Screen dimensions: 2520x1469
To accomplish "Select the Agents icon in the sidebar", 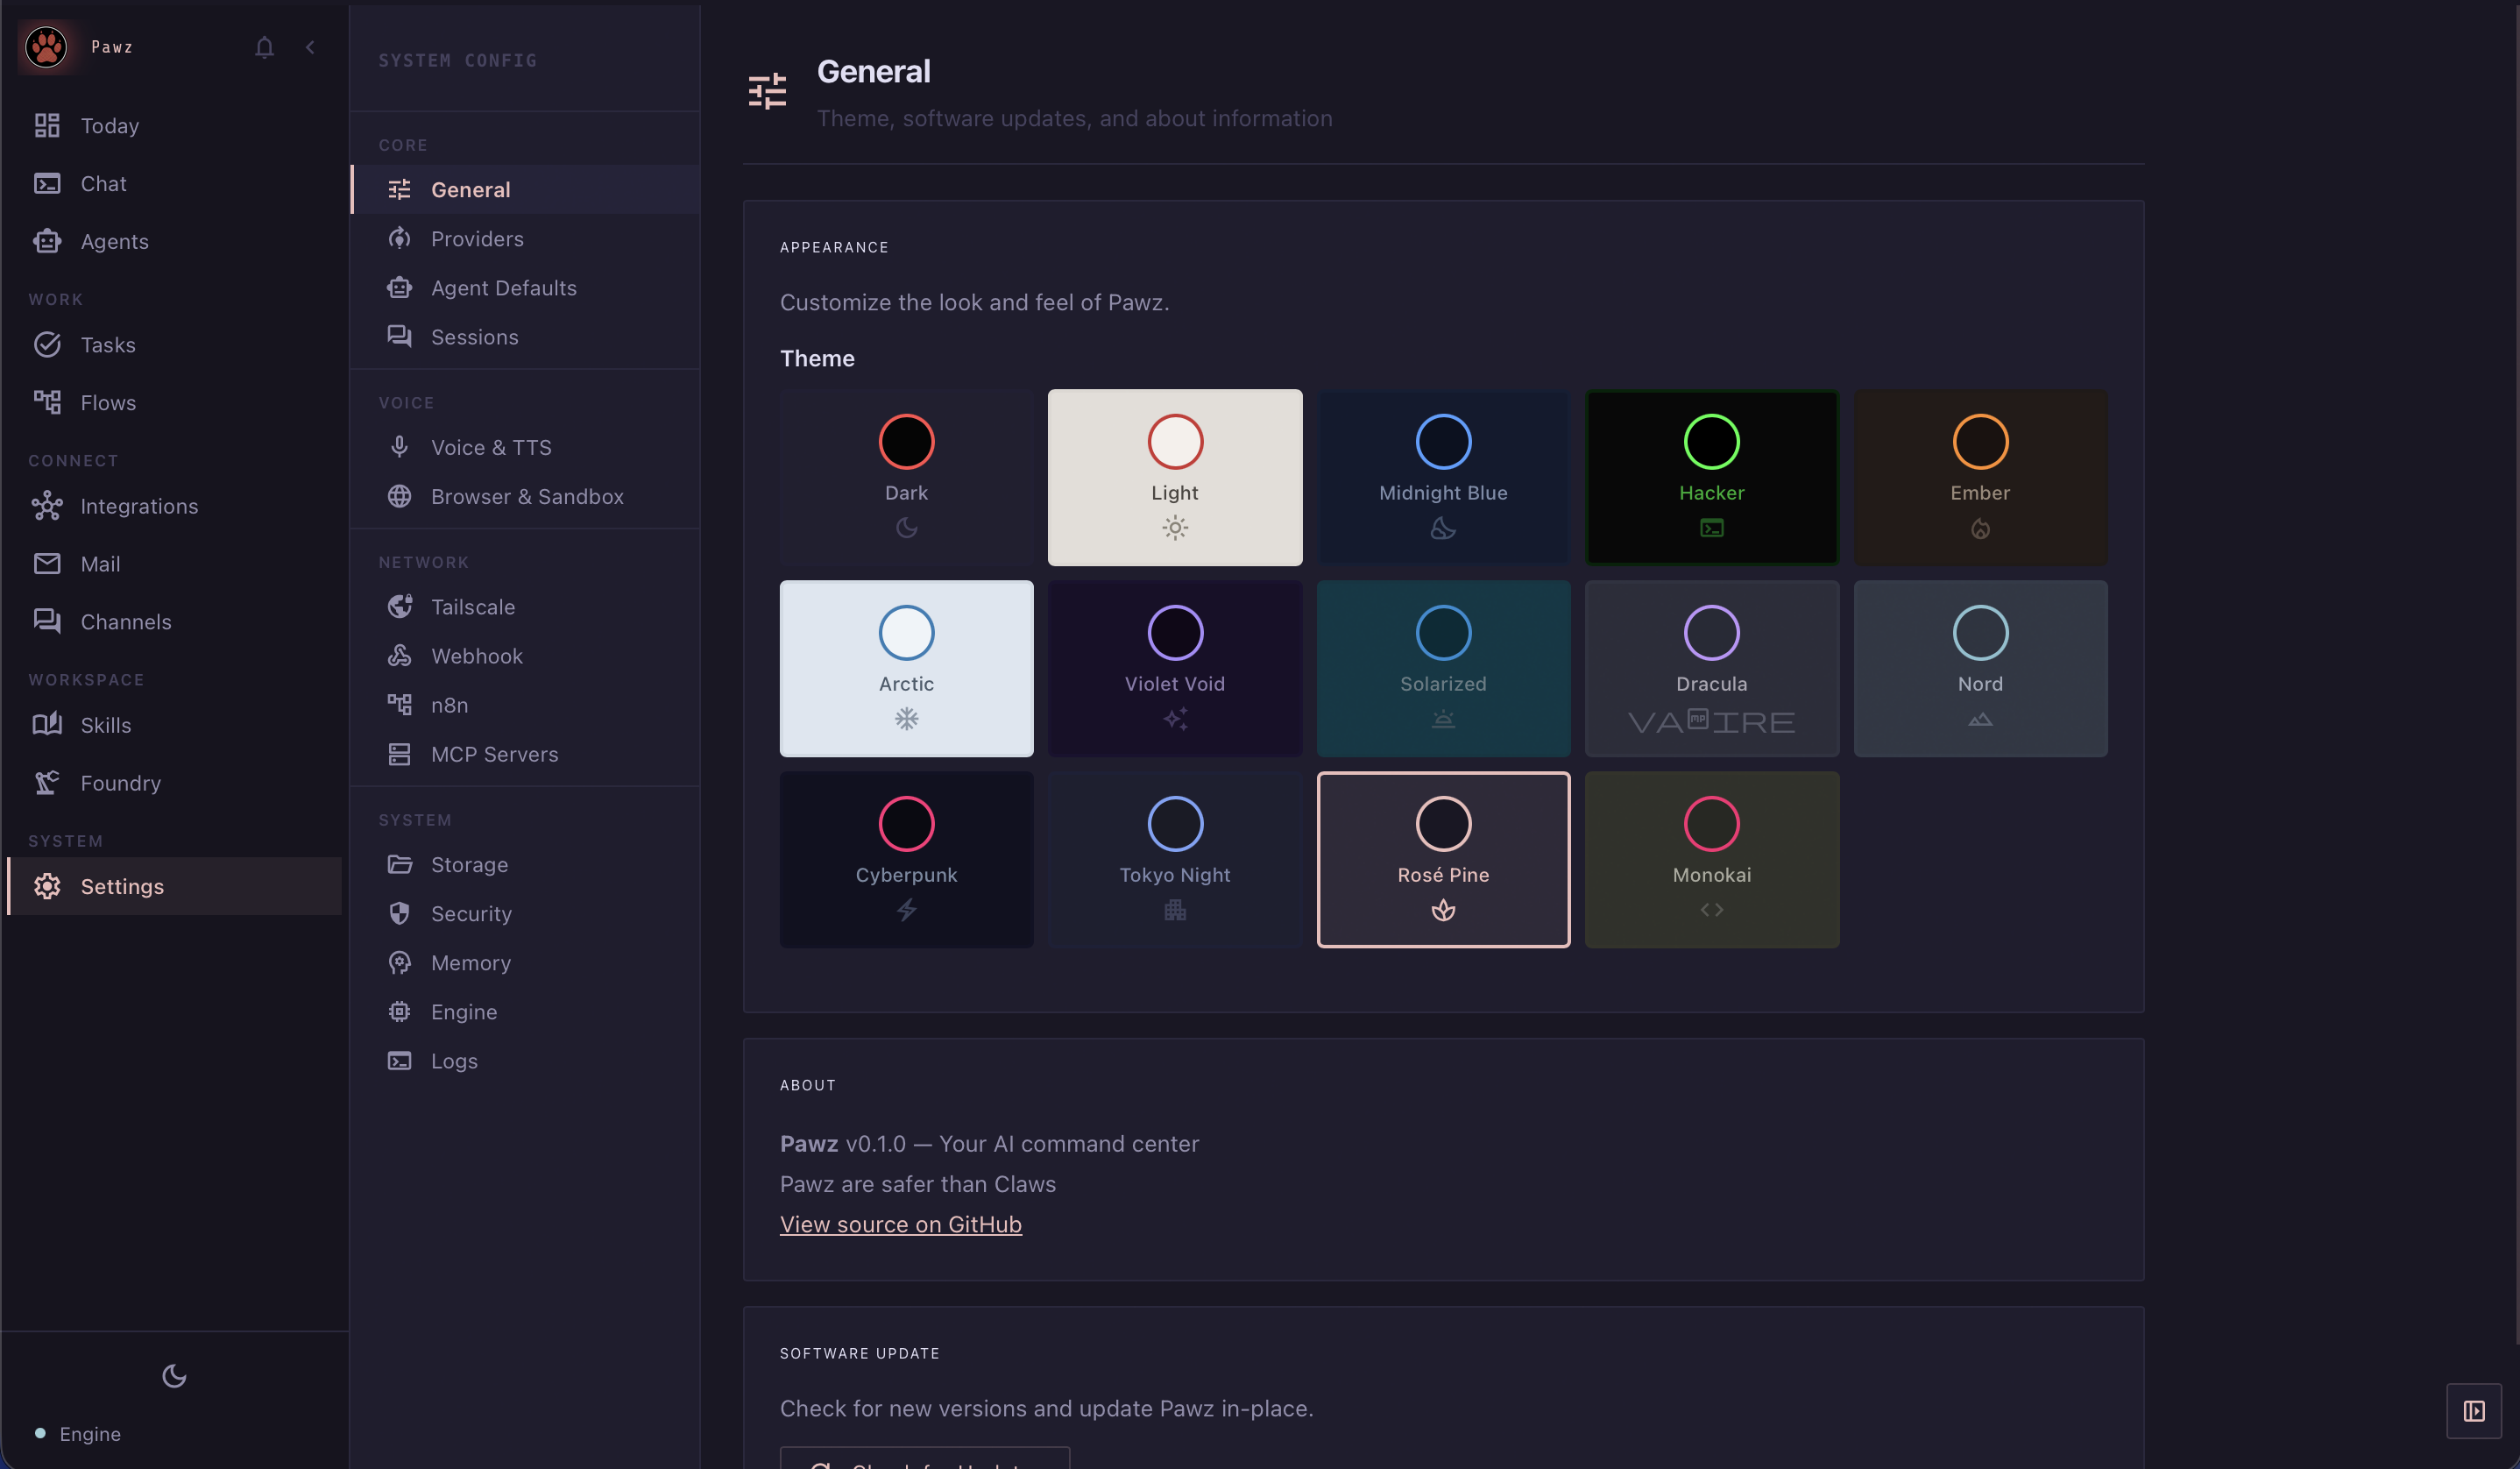I will 48,241.
